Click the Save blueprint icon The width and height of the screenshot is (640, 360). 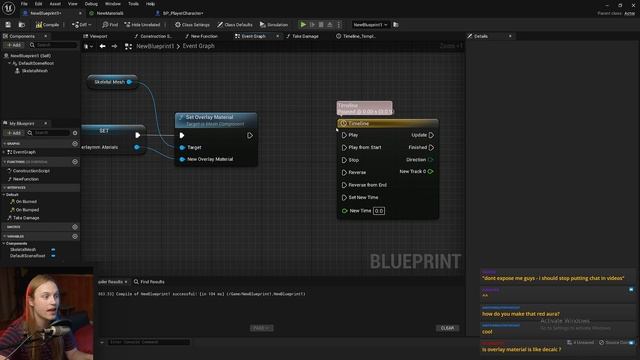(8, 25)
